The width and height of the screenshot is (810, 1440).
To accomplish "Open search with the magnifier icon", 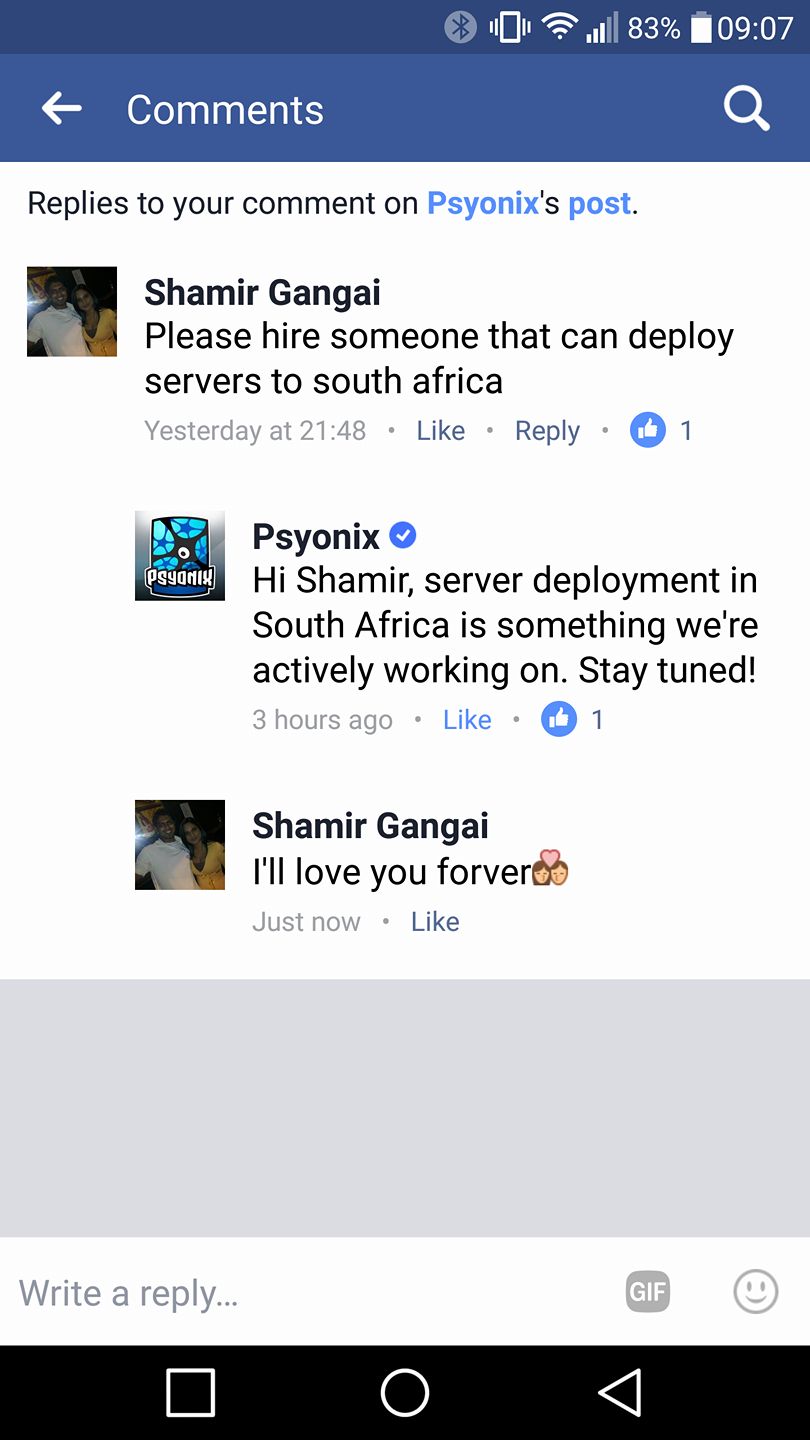I will click(x=747, y=108).
